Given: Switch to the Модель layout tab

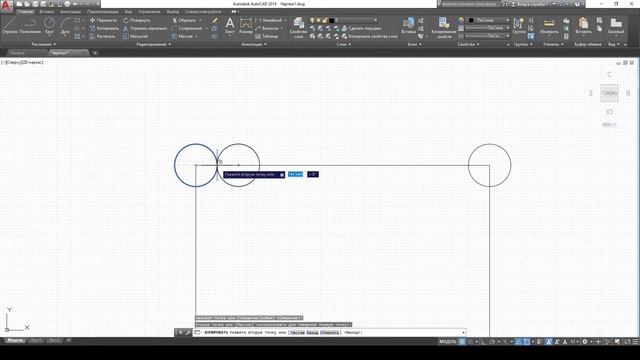Looking at the screenshot, I should click(x=15, y=340).
